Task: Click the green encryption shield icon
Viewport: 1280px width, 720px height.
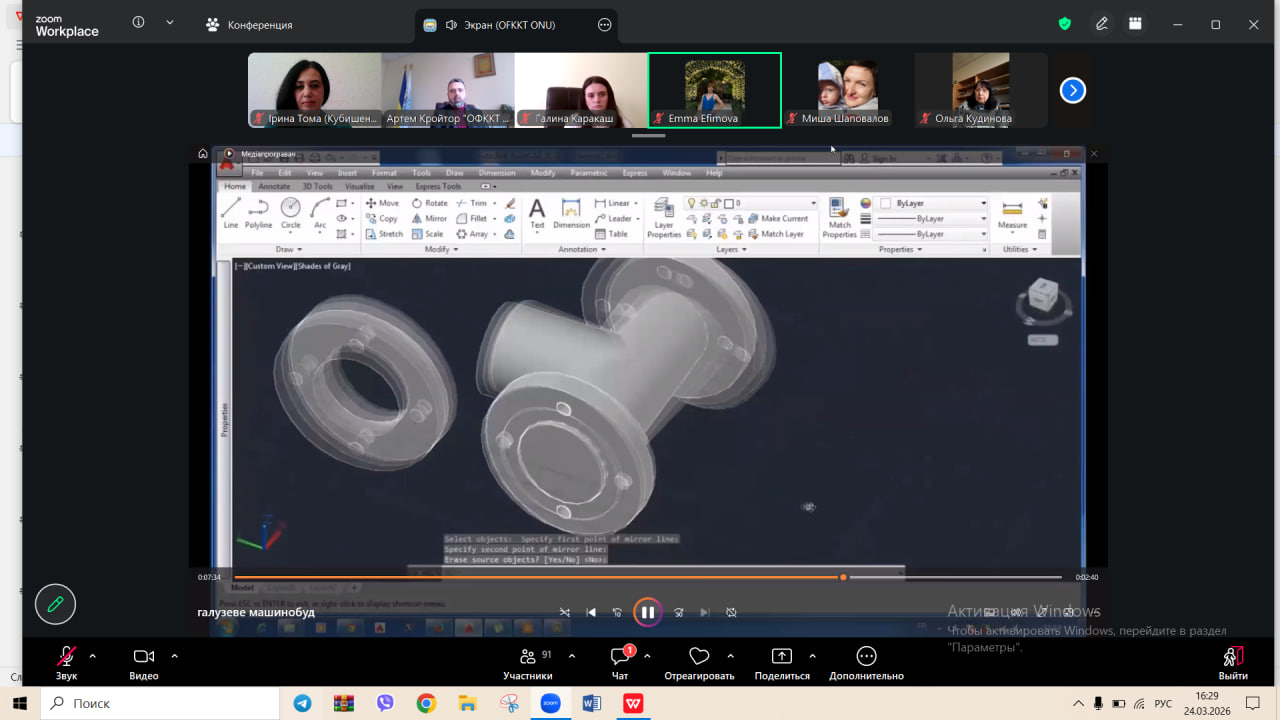Action: point(1065,24)
